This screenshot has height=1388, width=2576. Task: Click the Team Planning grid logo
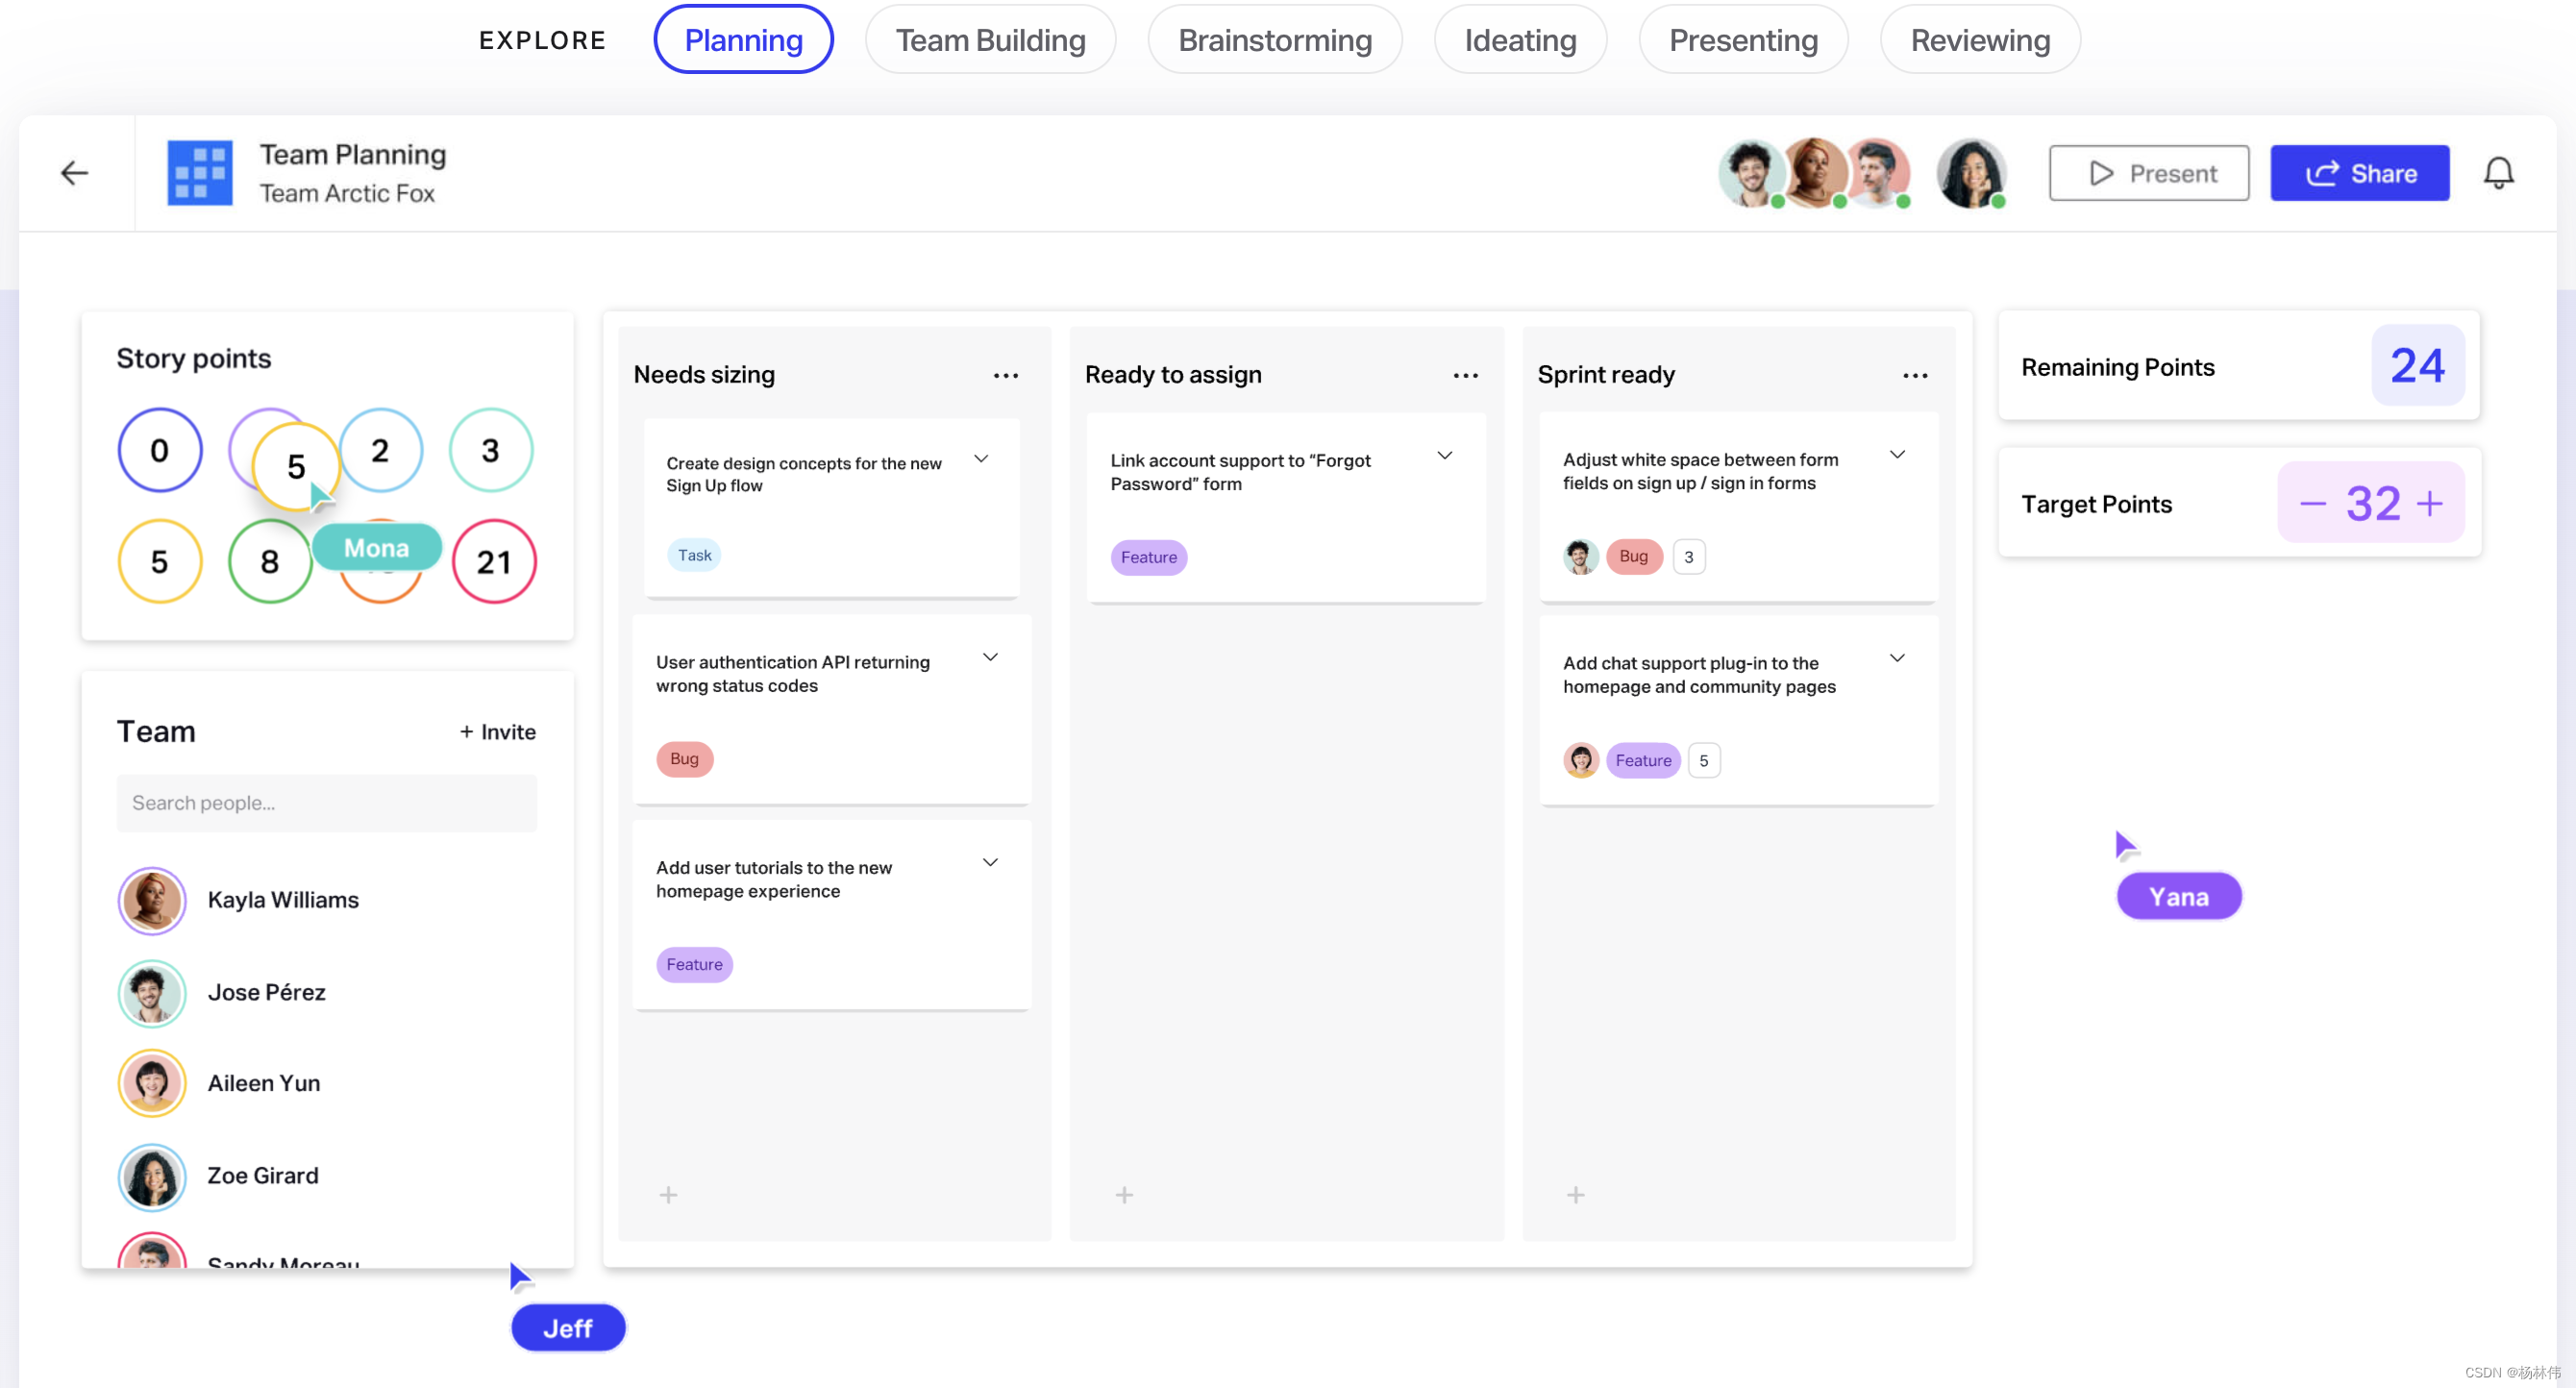pyautogui.click(x=199, y=173)
